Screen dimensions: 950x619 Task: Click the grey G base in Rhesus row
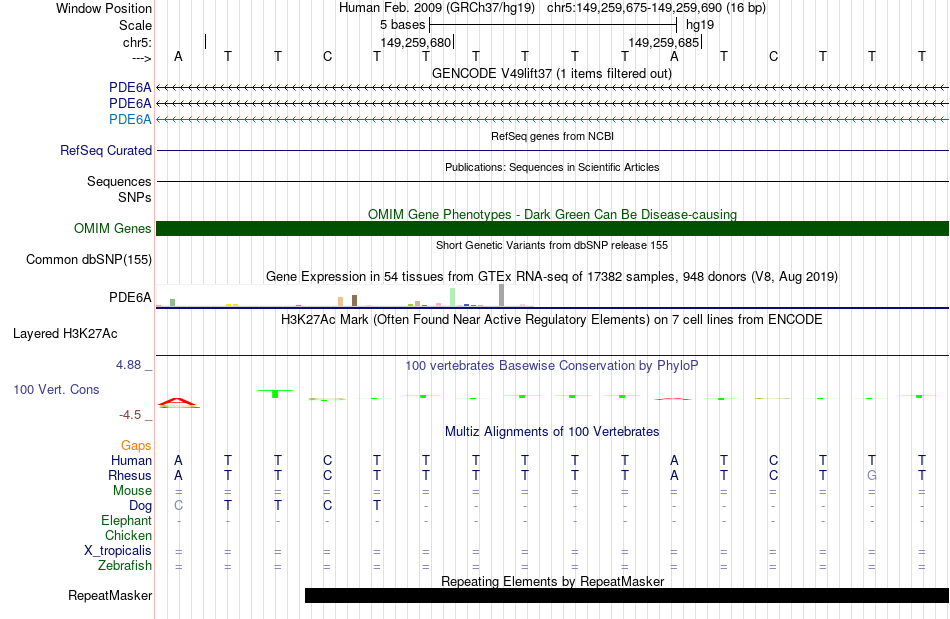coord(872,475)
